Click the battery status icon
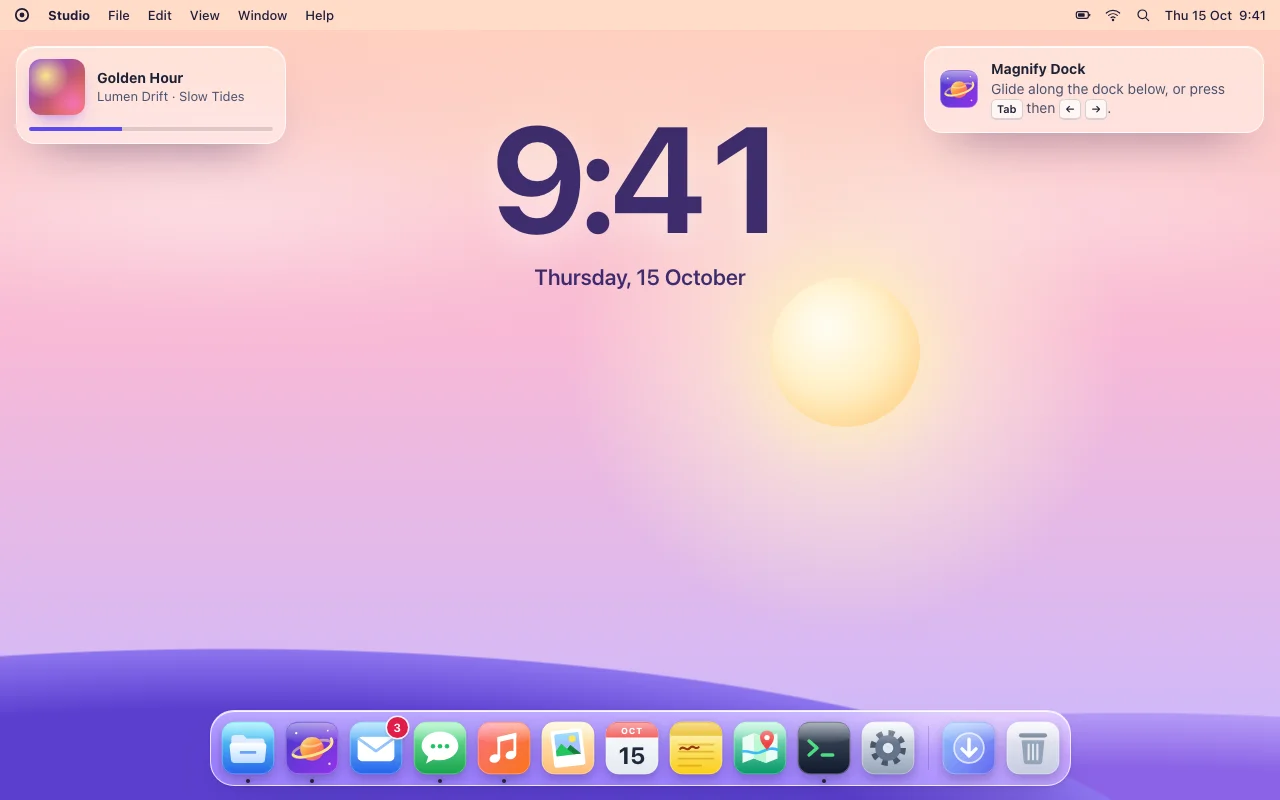 tap(1083, 15)
